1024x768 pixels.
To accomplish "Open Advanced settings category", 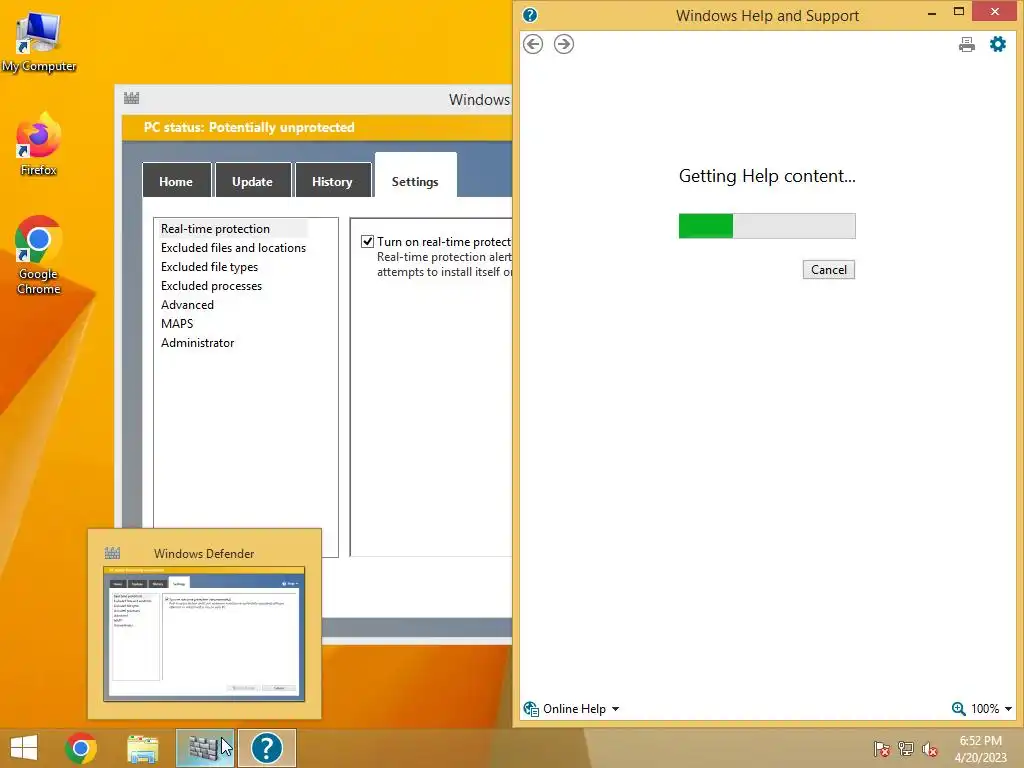I will click(187, 304).
